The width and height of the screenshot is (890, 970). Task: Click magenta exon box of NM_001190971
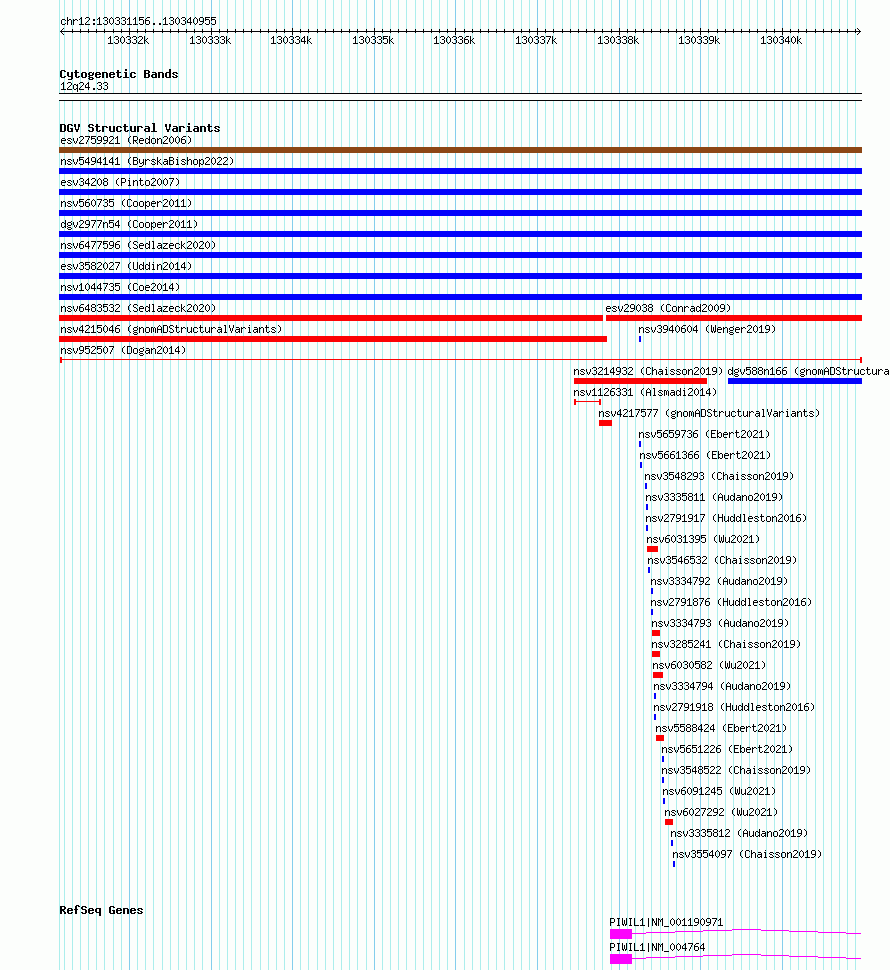(x=621, y=934)
